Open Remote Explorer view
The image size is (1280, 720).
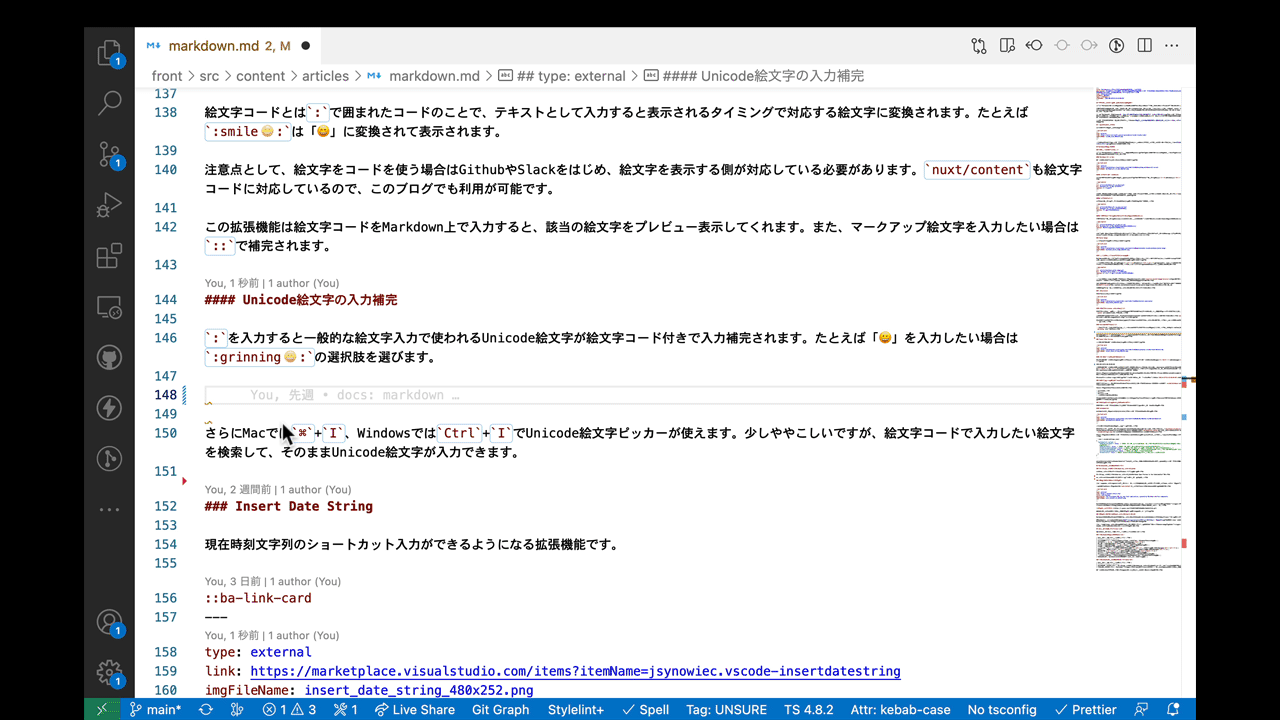pyautogui.click(x=109, y=306)
